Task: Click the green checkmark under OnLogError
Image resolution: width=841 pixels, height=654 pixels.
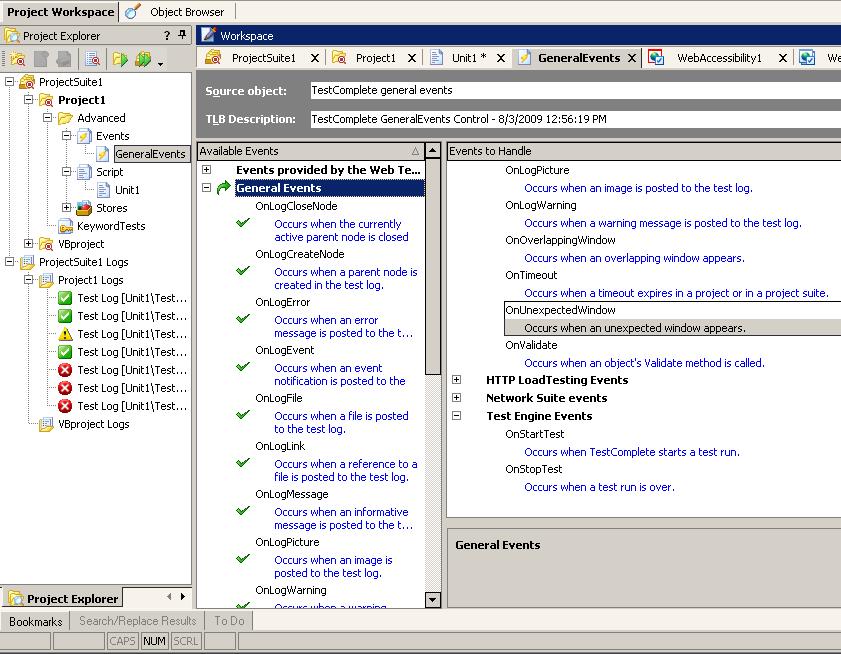Action: [x=242, y=319]
